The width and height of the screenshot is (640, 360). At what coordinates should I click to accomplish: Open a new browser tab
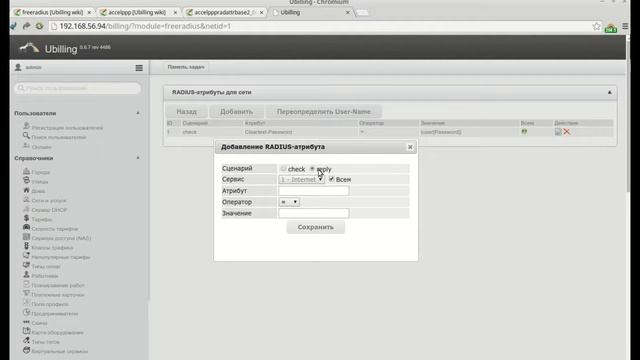pos(362,13)
